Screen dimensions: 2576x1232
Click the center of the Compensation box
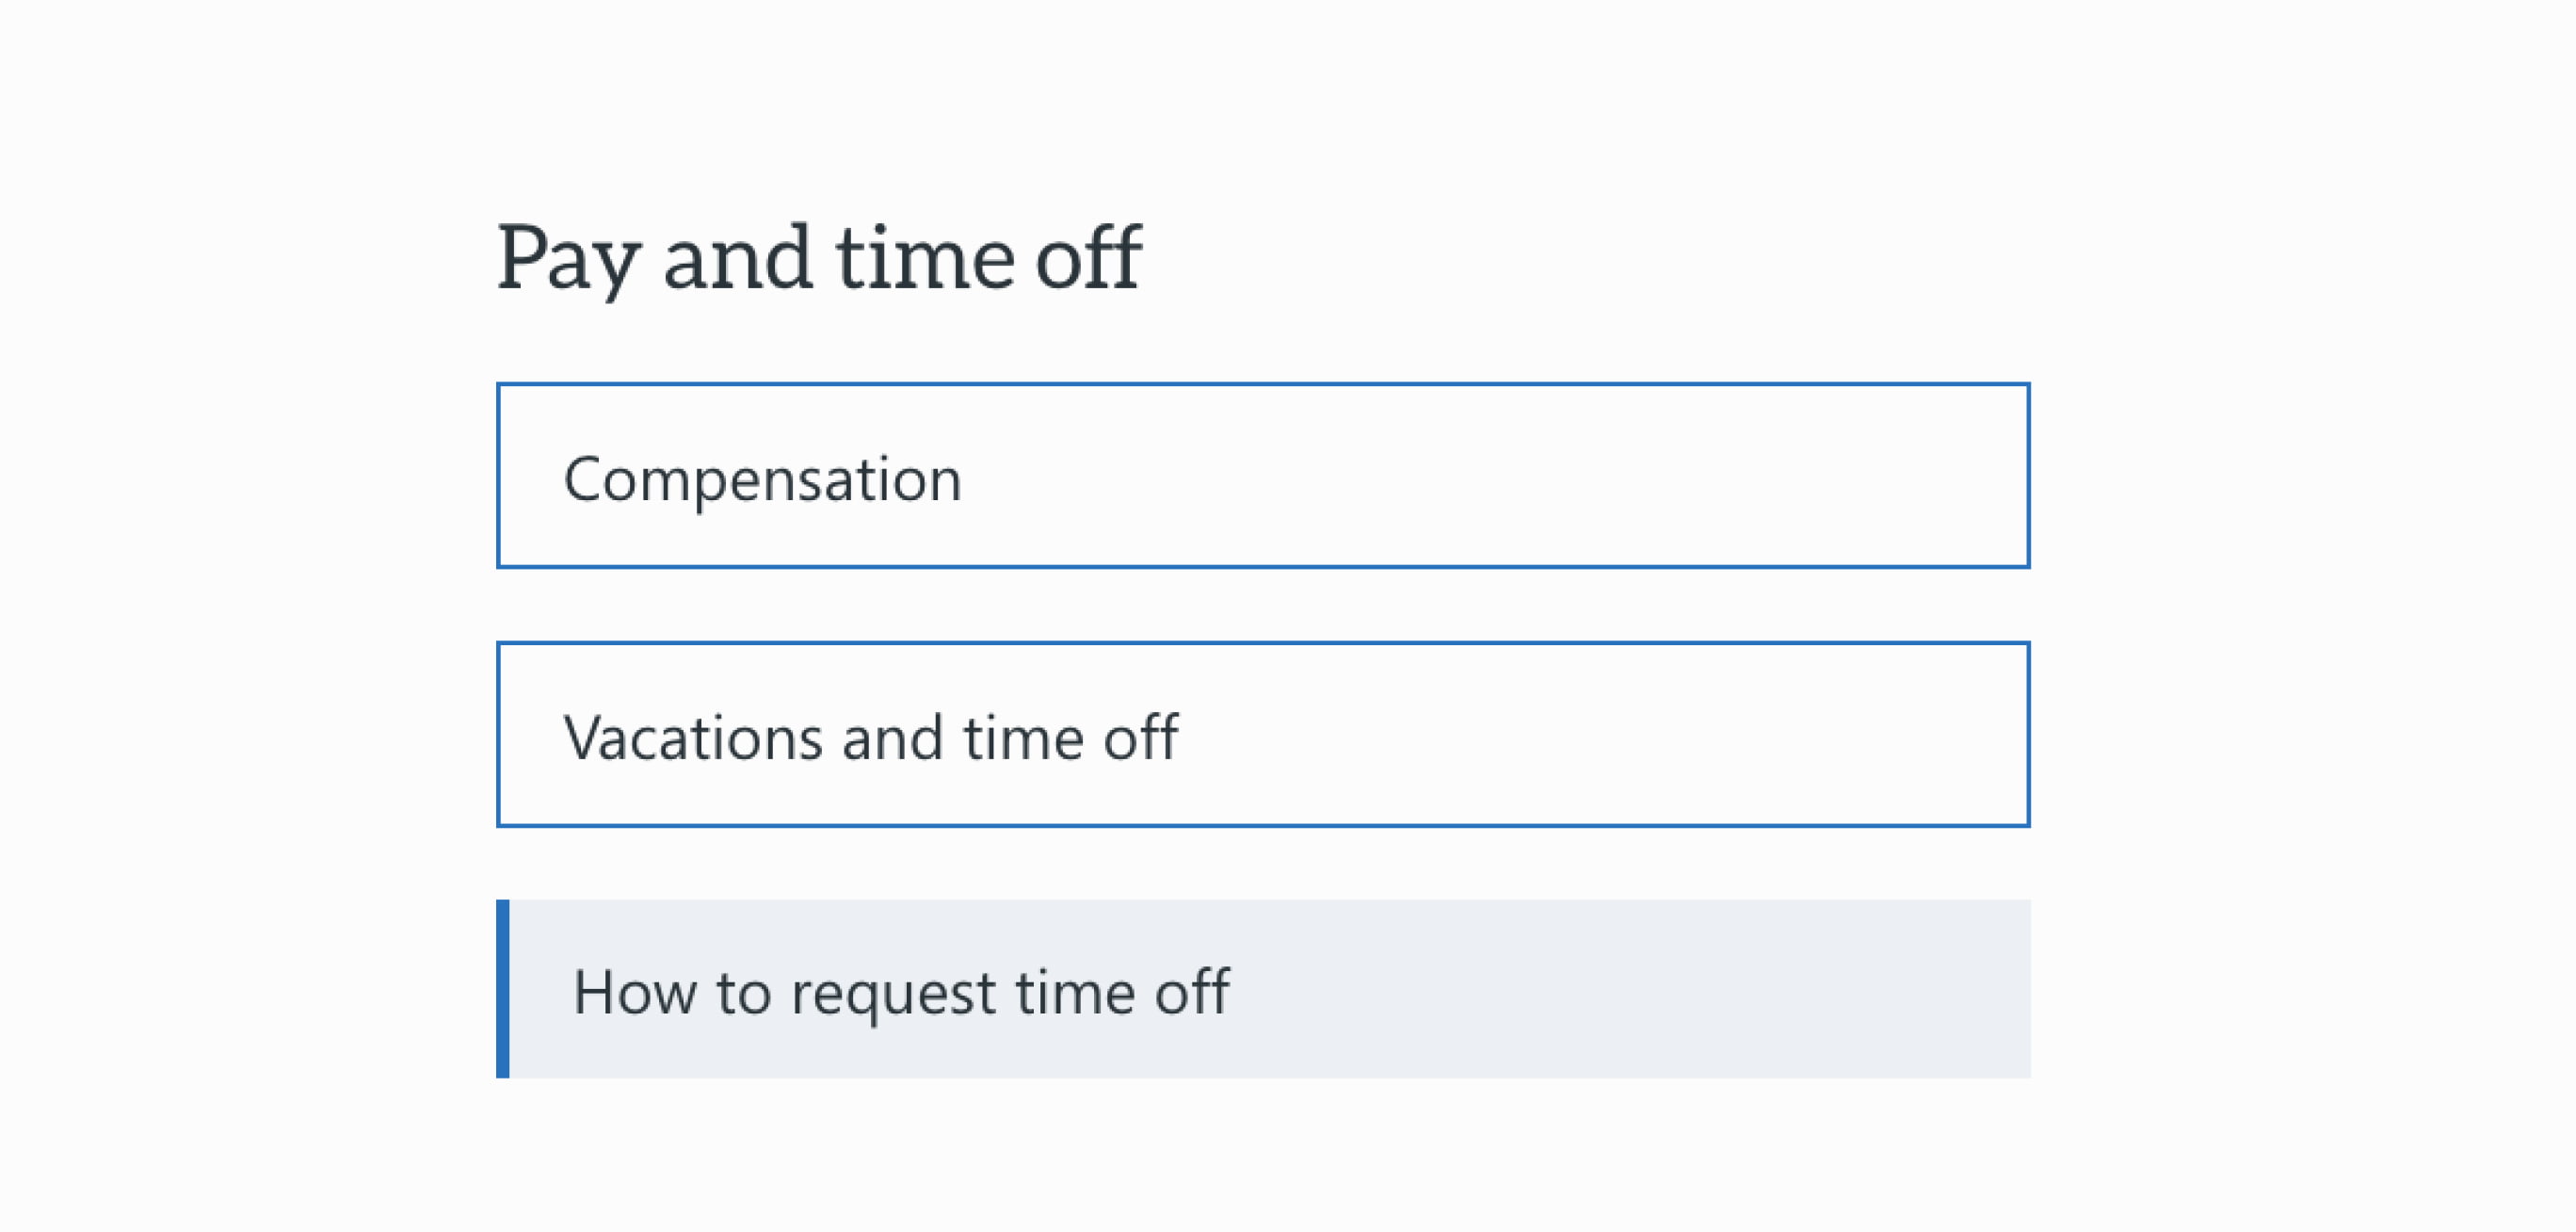click(1262, 476)
